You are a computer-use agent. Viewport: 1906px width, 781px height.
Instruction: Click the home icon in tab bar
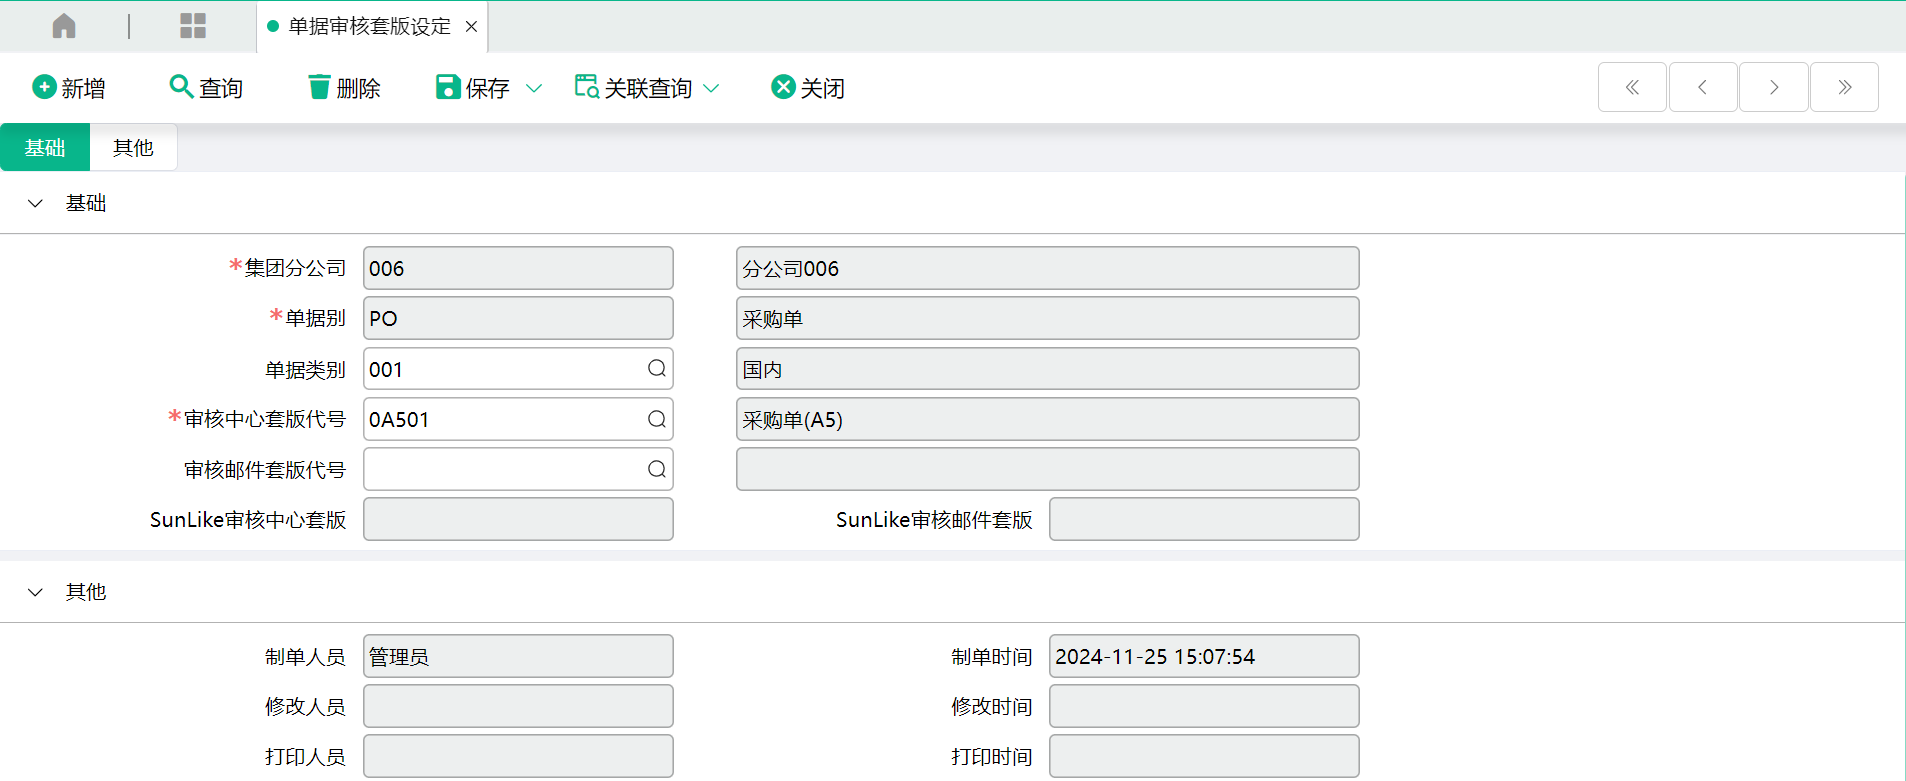[x=64, y=26]
